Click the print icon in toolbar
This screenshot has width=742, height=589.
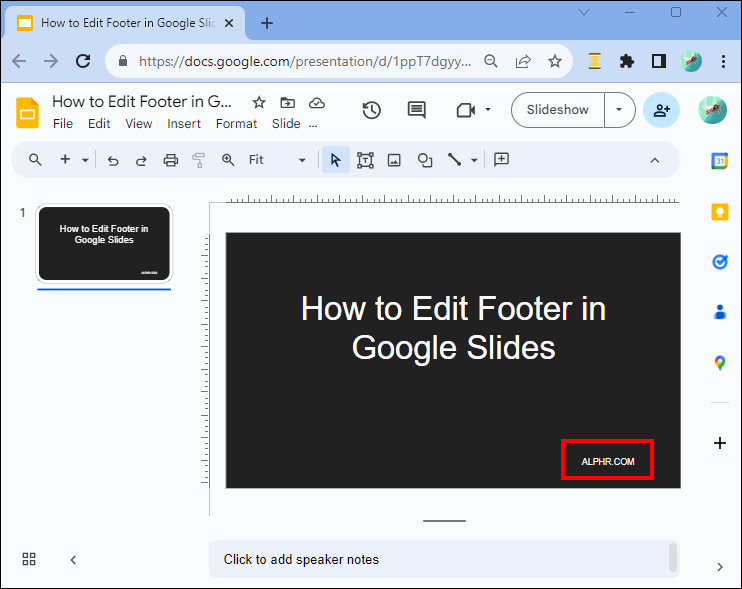[170, 160]
